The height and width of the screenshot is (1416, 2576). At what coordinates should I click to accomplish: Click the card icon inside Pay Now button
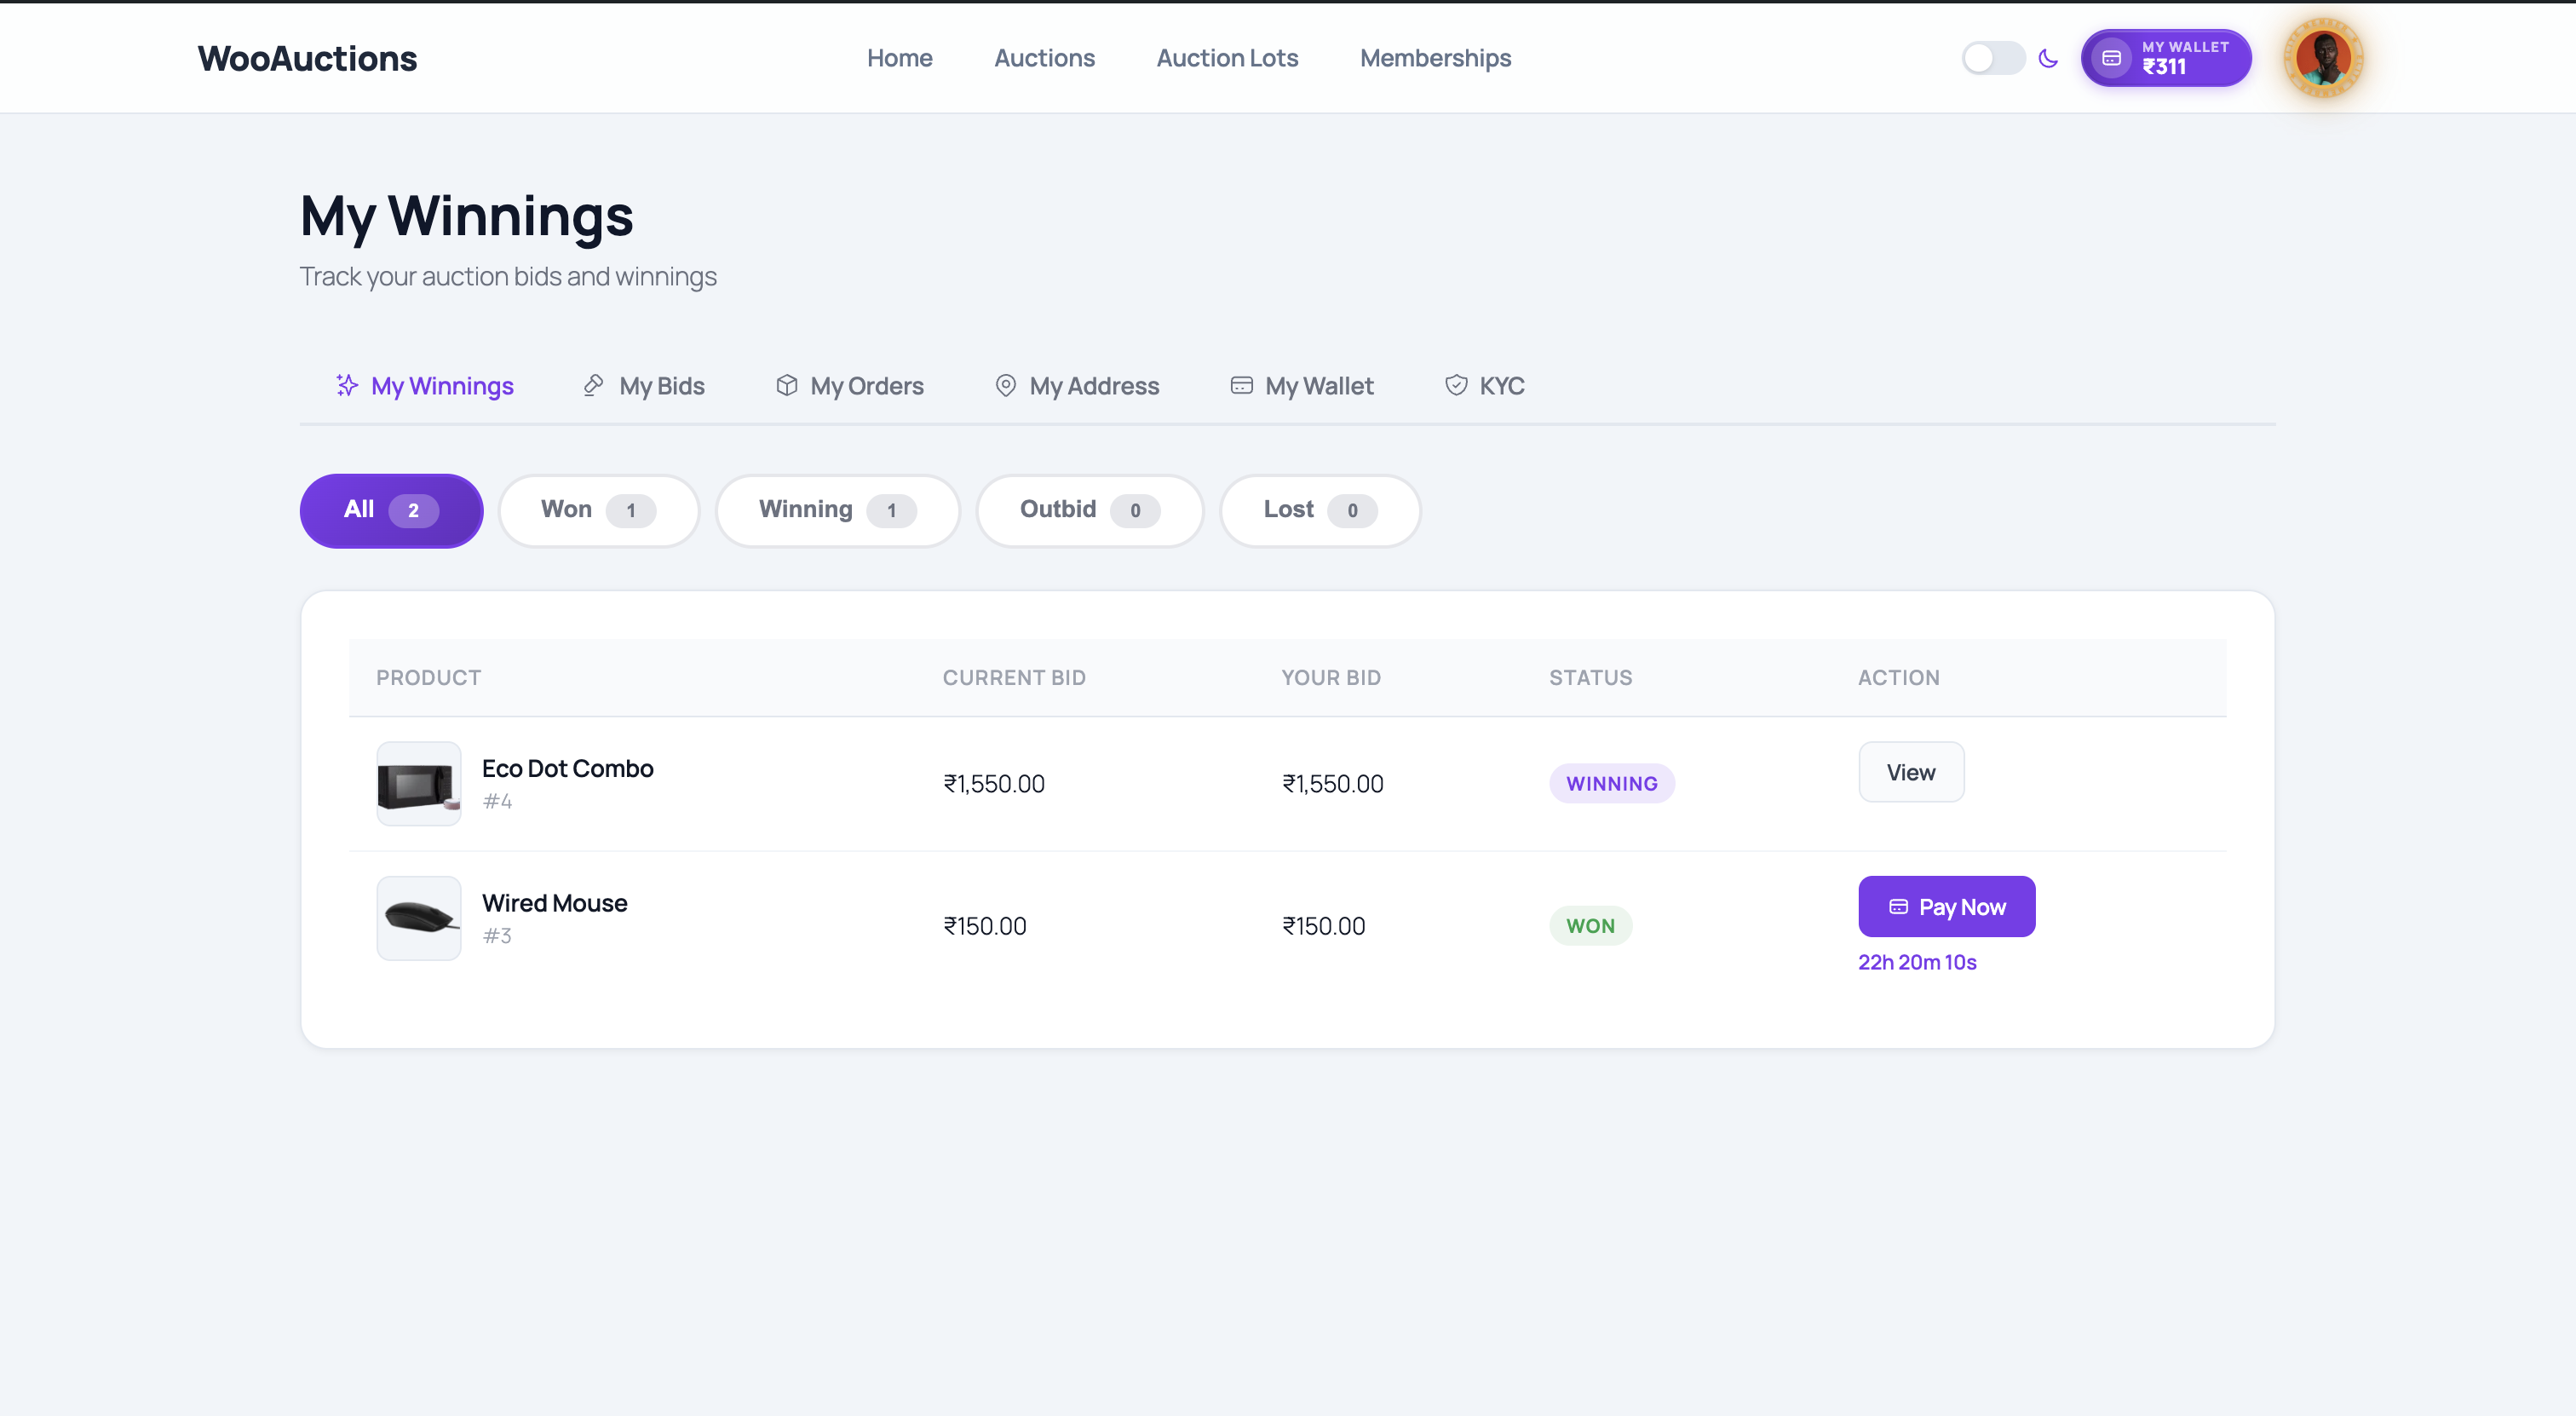(1899, 906)
